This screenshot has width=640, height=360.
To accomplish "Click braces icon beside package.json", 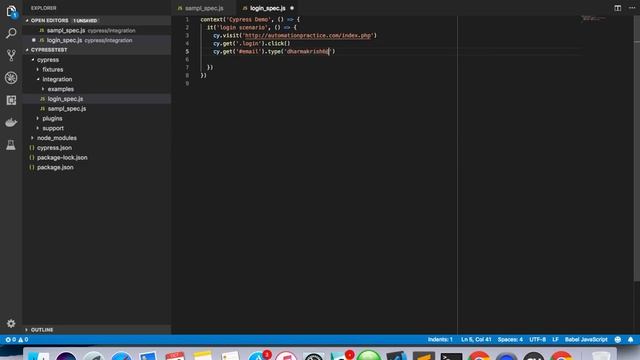I will (x=32, y=167).
